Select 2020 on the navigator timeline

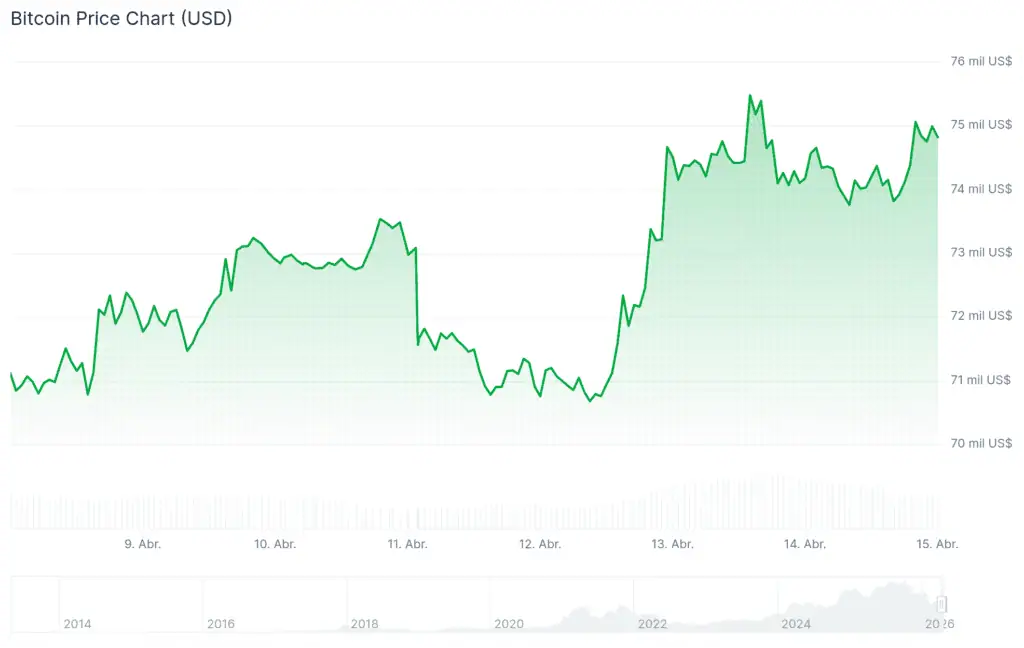(509, 624)
